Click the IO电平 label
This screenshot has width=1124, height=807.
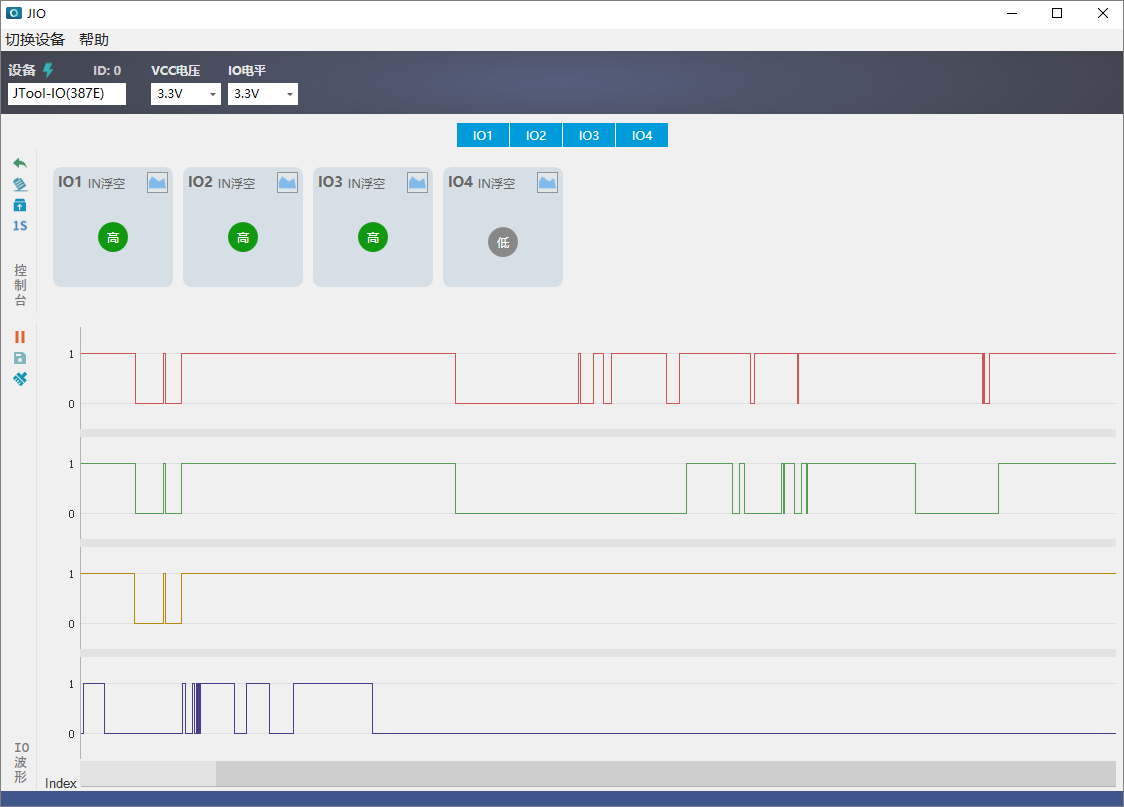247,70
